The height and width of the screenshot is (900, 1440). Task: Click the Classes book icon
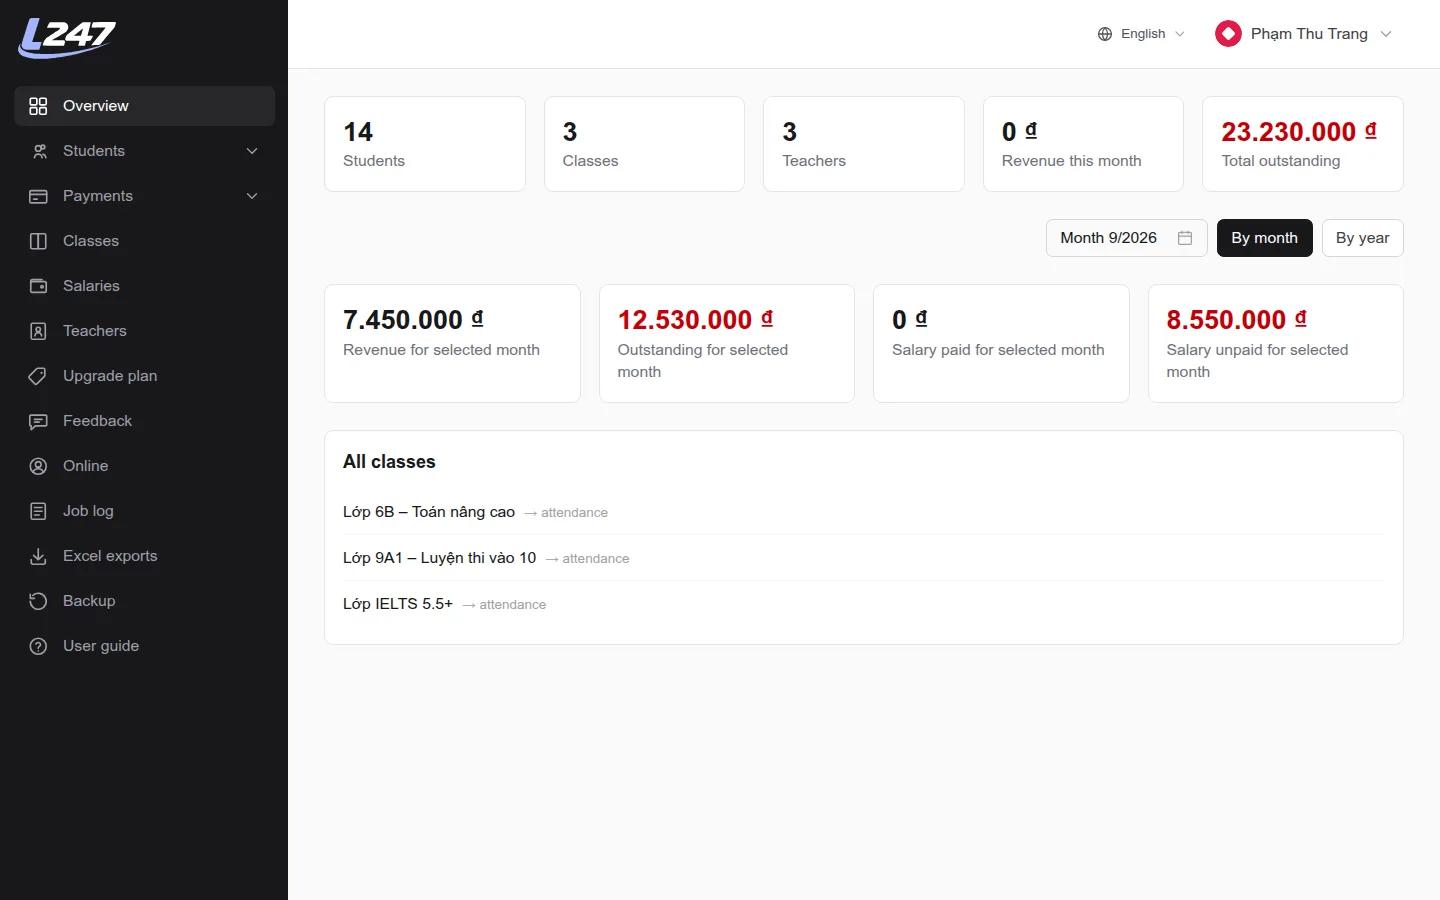38,241
